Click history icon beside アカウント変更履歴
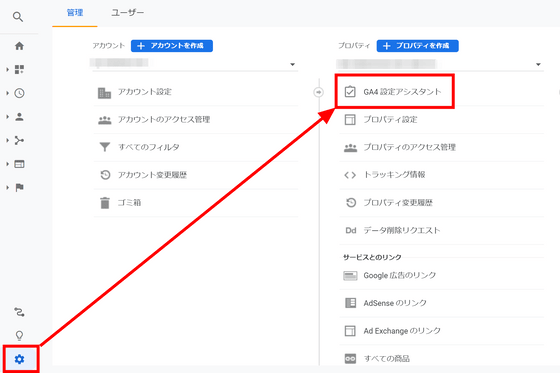 pos(105,175)
